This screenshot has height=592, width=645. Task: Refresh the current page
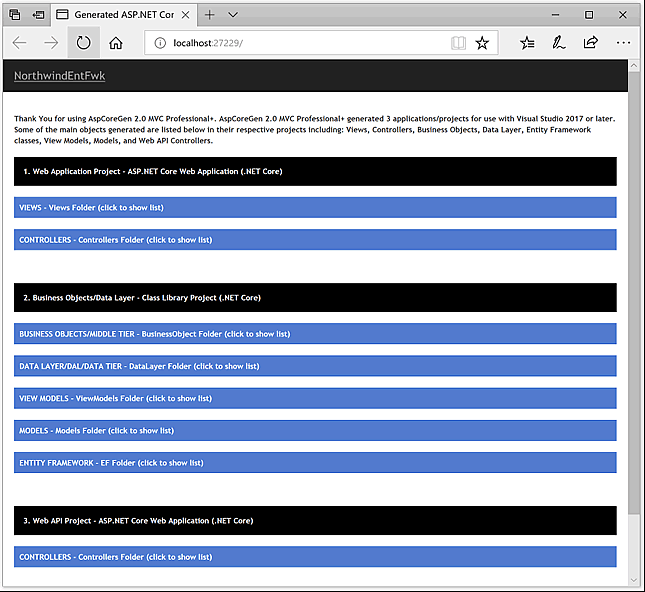[x=84, y=42]
